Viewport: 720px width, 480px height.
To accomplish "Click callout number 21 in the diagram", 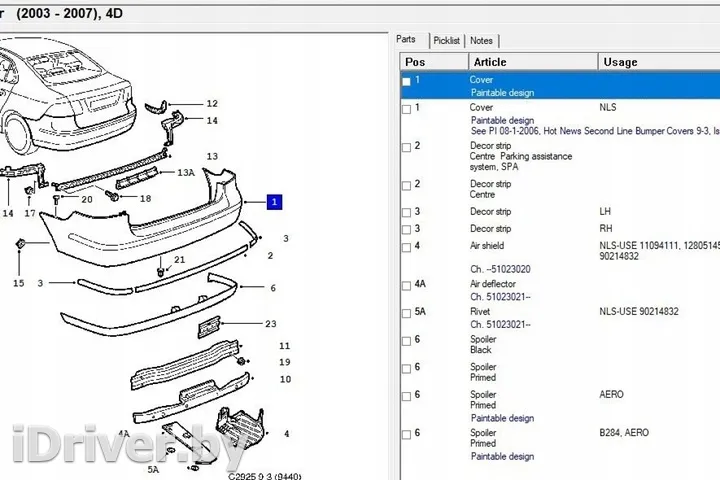I will click(180, 260).
